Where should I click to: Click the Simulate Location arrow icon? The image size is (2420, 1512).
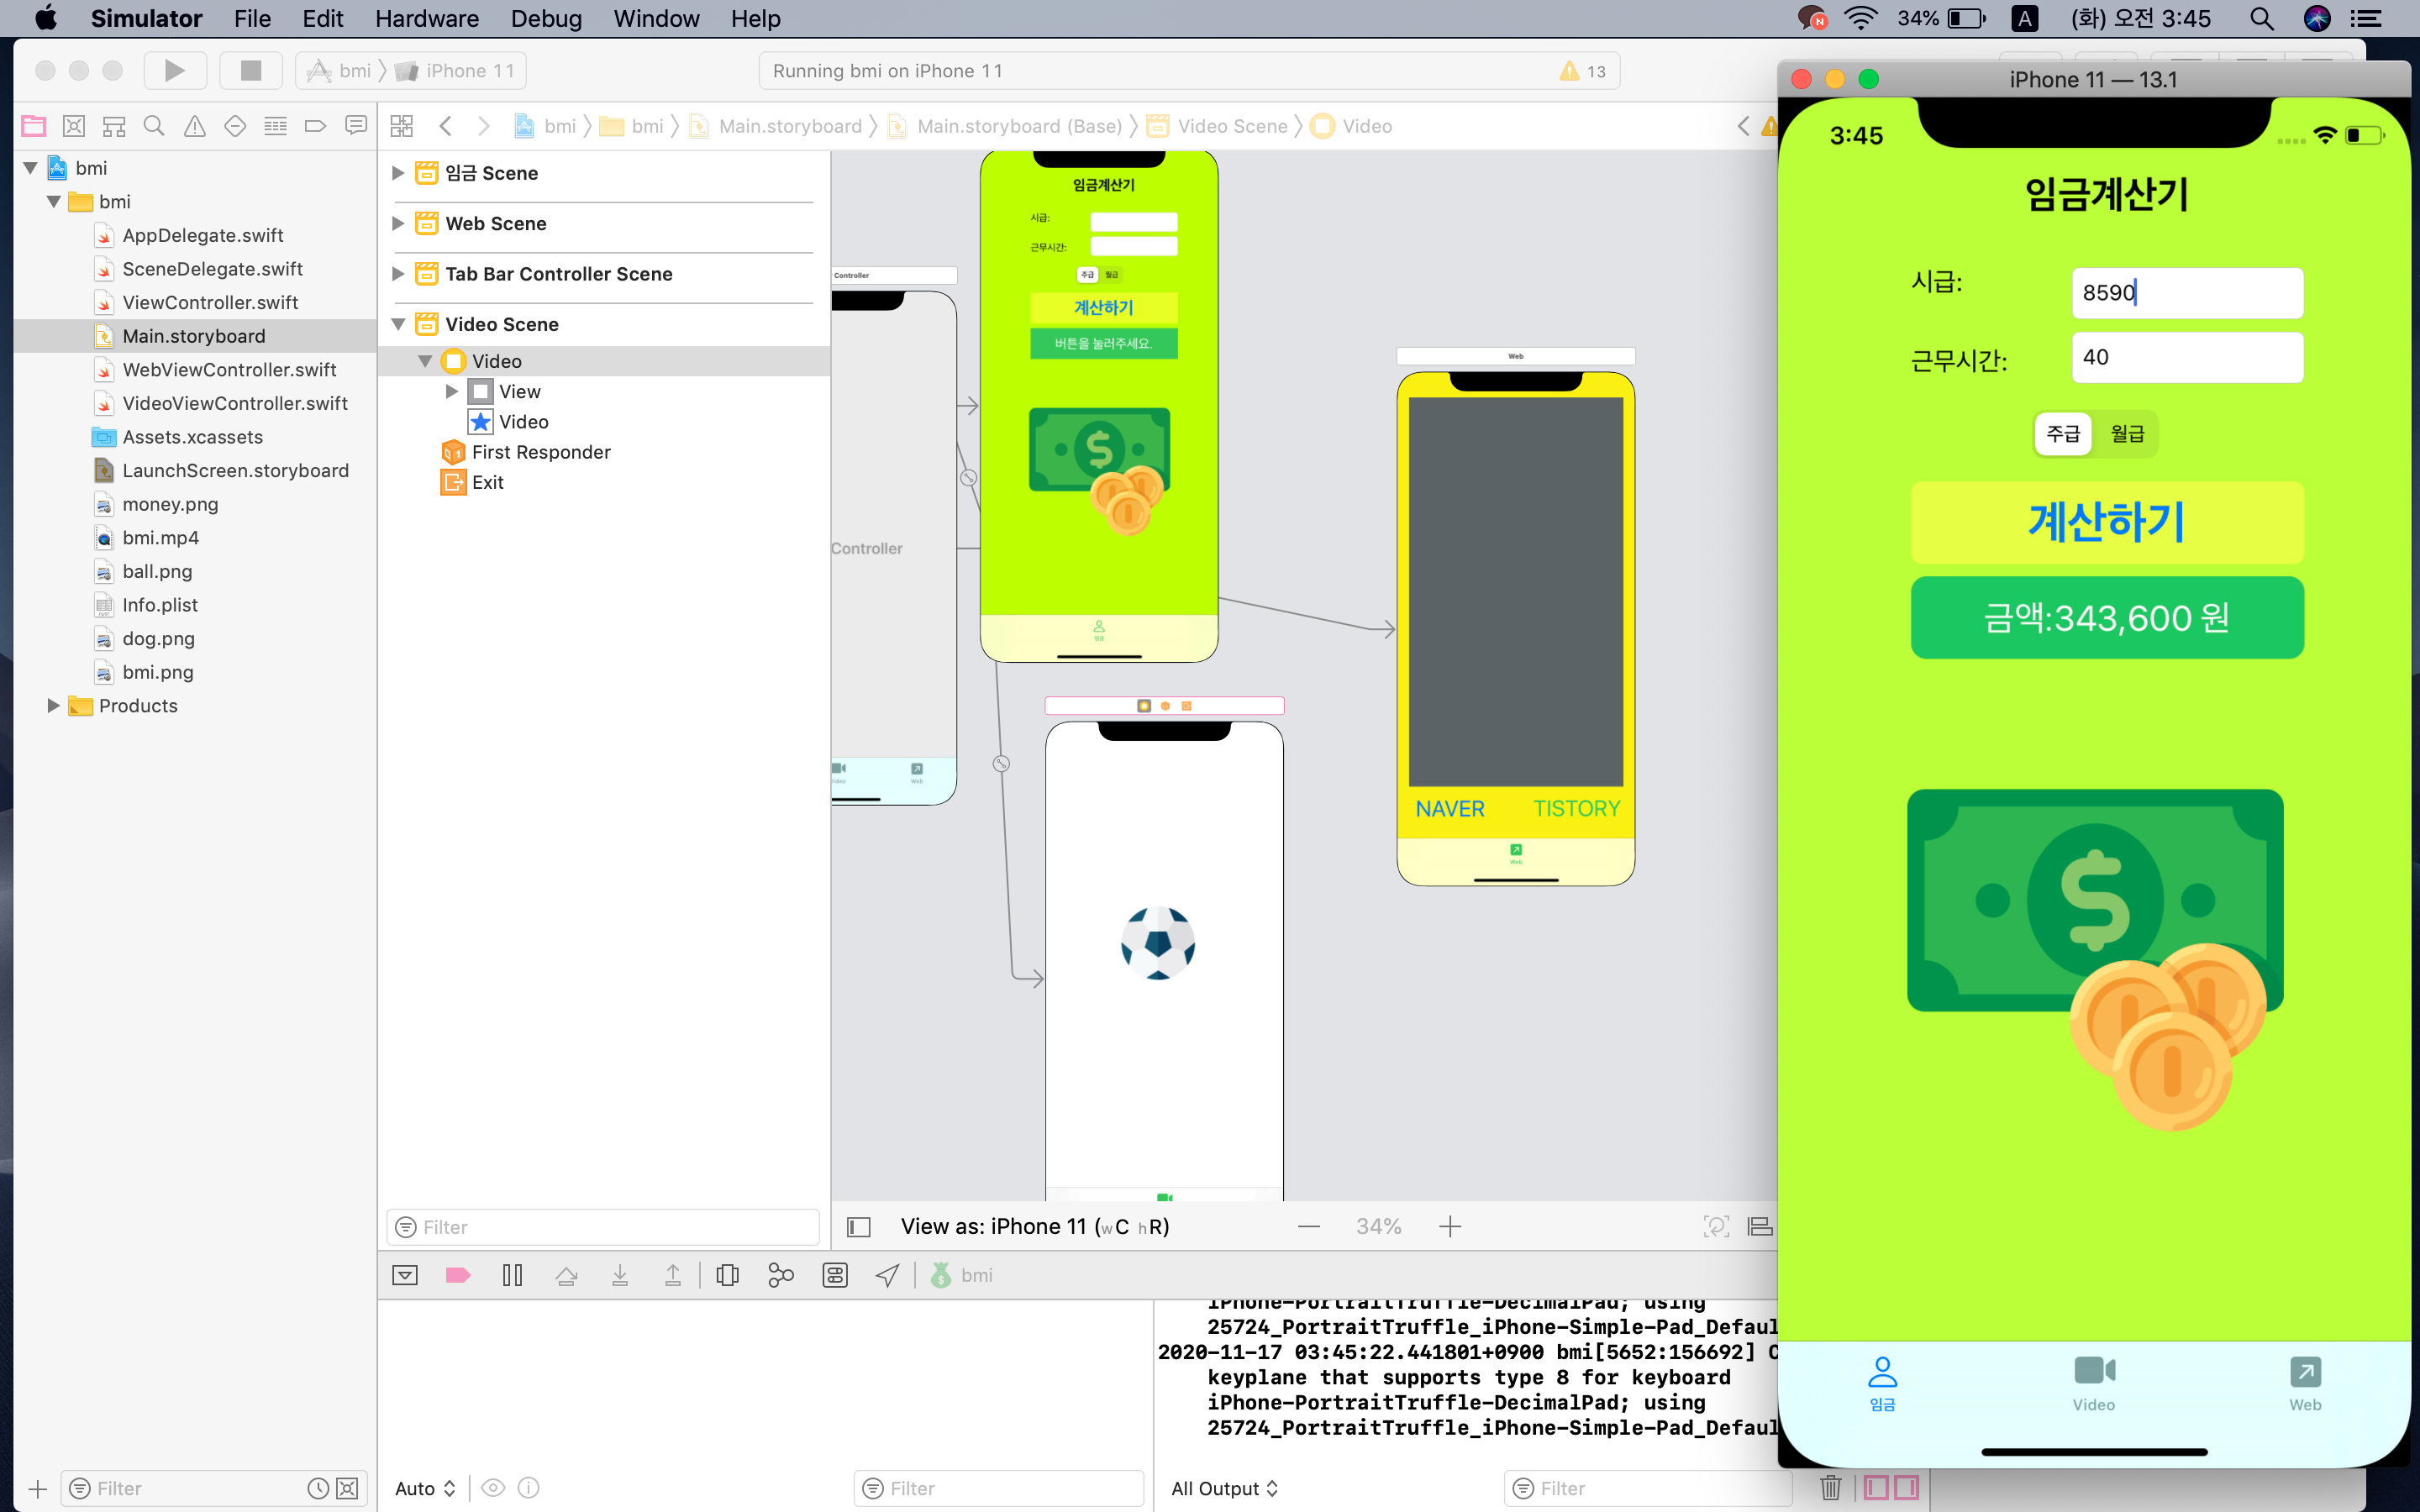(x=887, y=1275)
